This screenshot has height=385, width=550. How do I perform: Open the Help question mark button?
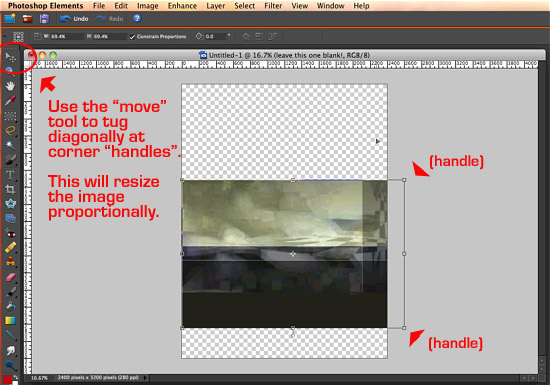[137, 18]
